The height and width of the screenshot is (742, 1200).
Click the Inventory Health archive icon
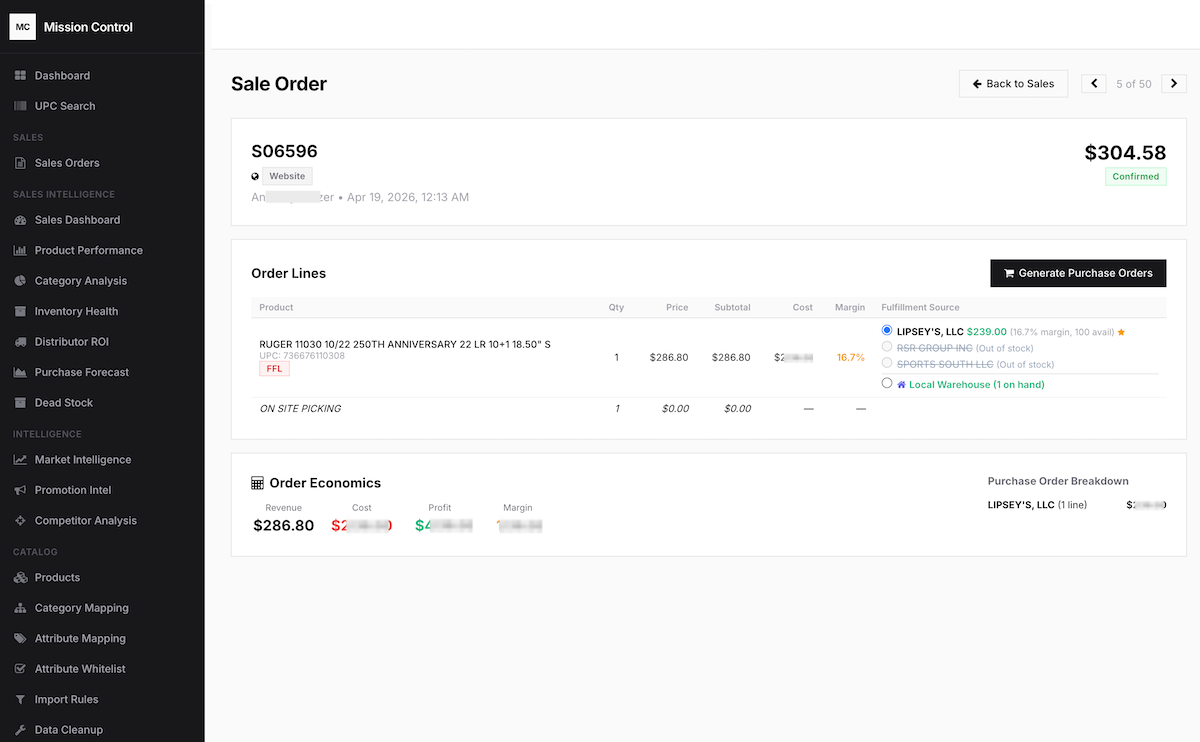[x=21, y=311]
